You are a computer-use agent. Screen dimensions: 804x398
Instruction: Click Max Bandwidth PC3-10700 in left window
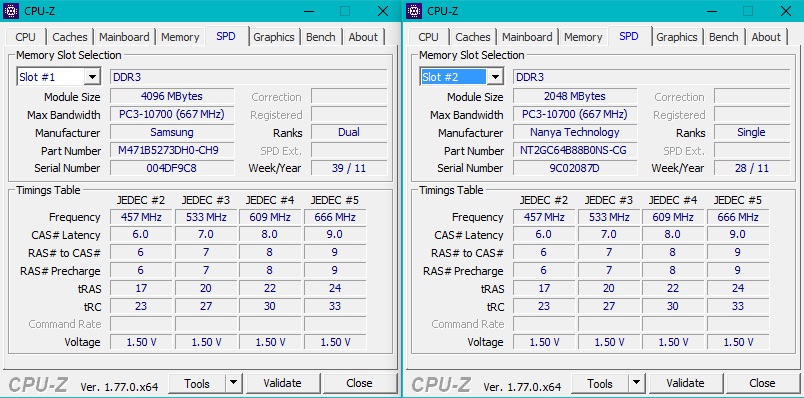[x=172, y=114]
